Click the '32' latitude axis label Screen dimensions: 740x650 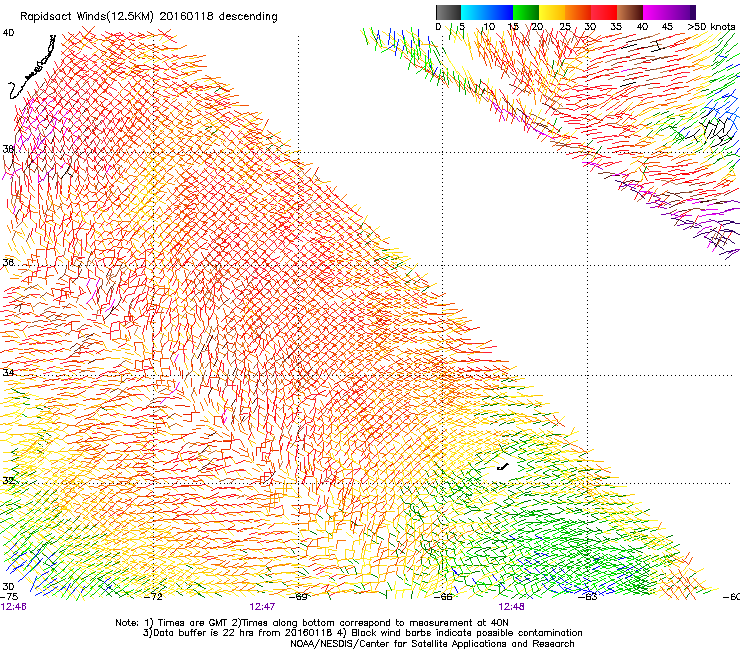(8, 481)
